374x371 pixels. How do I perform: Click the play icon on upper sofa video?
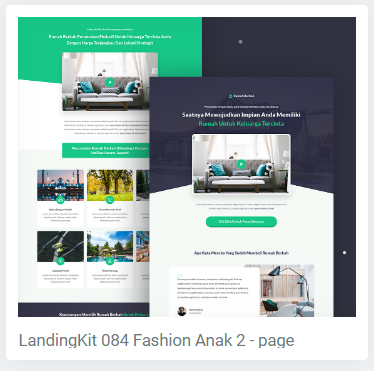coord(109,82)
